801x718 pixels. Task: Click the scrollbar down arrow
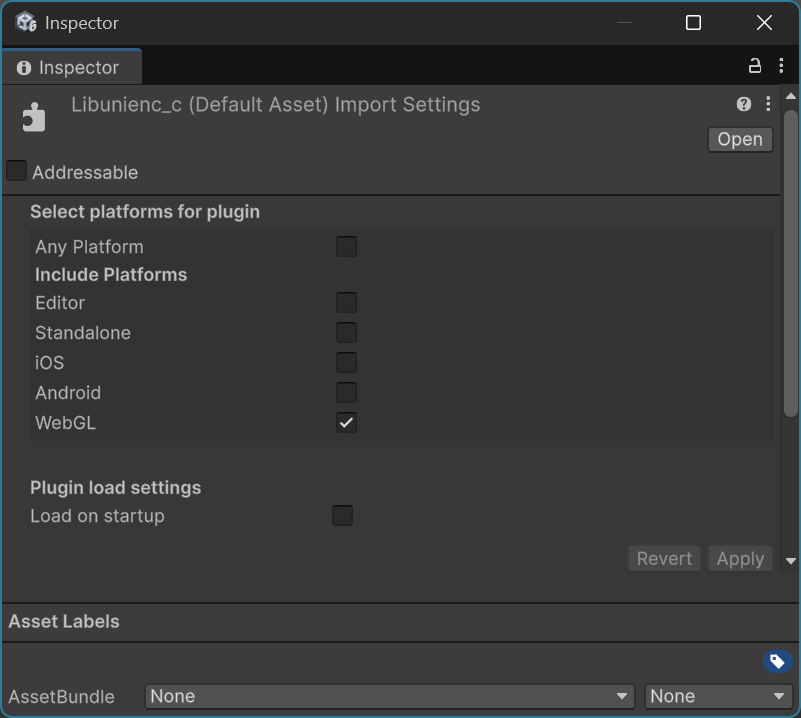[791, 561]
